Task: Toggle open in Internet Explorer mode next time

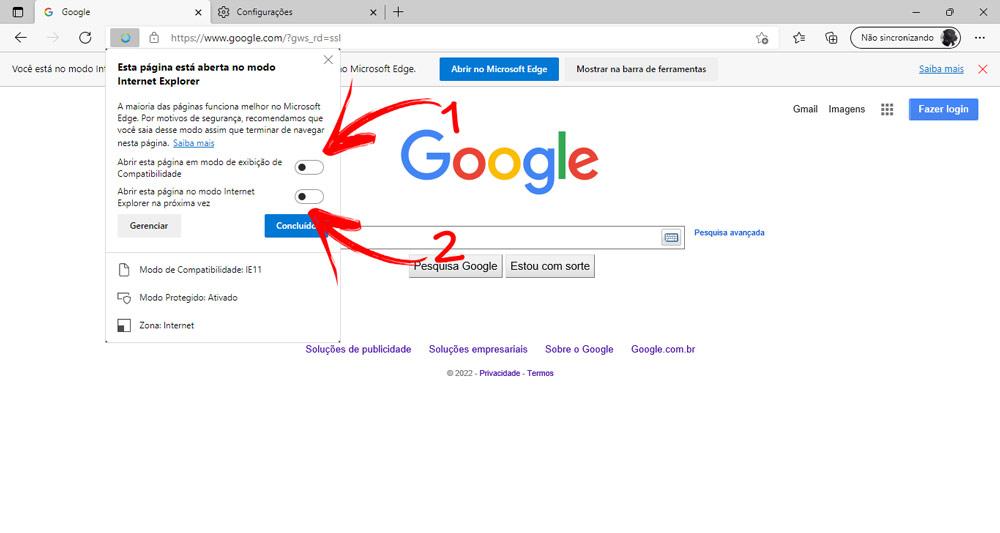Action: pyautogui.click(x=309, y=197)
